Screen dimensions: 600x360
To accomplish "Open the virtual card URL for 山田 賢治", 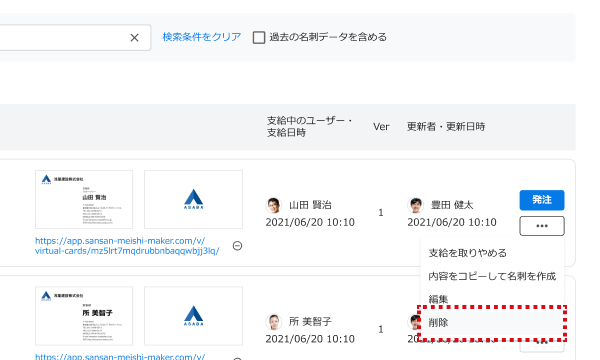I will [127, 246].
